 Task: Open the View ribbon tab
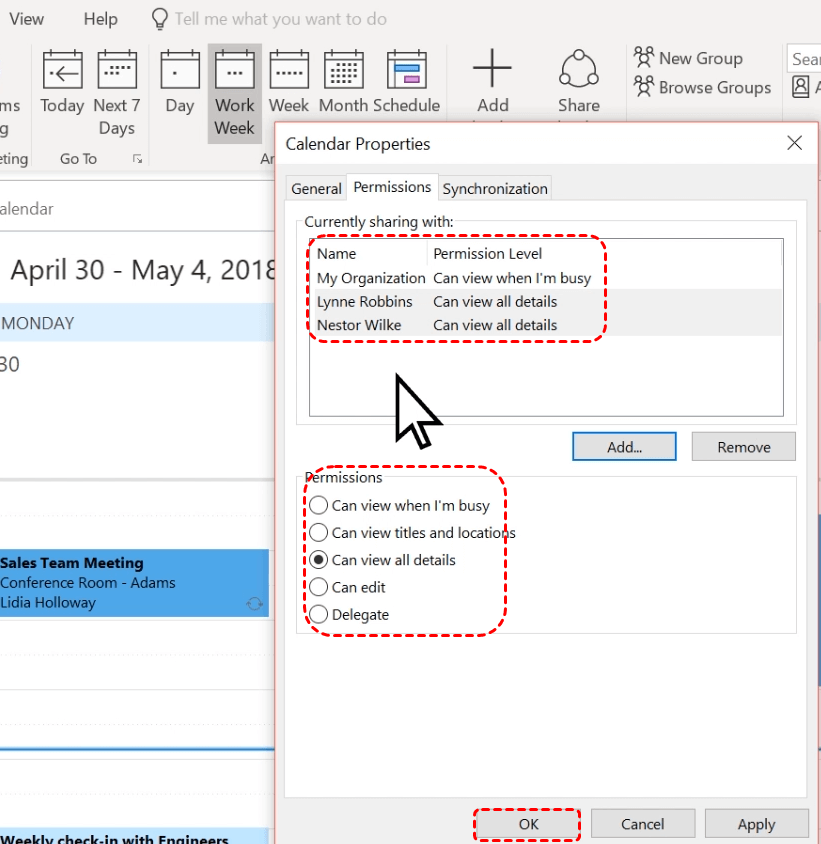coord(26,19)
